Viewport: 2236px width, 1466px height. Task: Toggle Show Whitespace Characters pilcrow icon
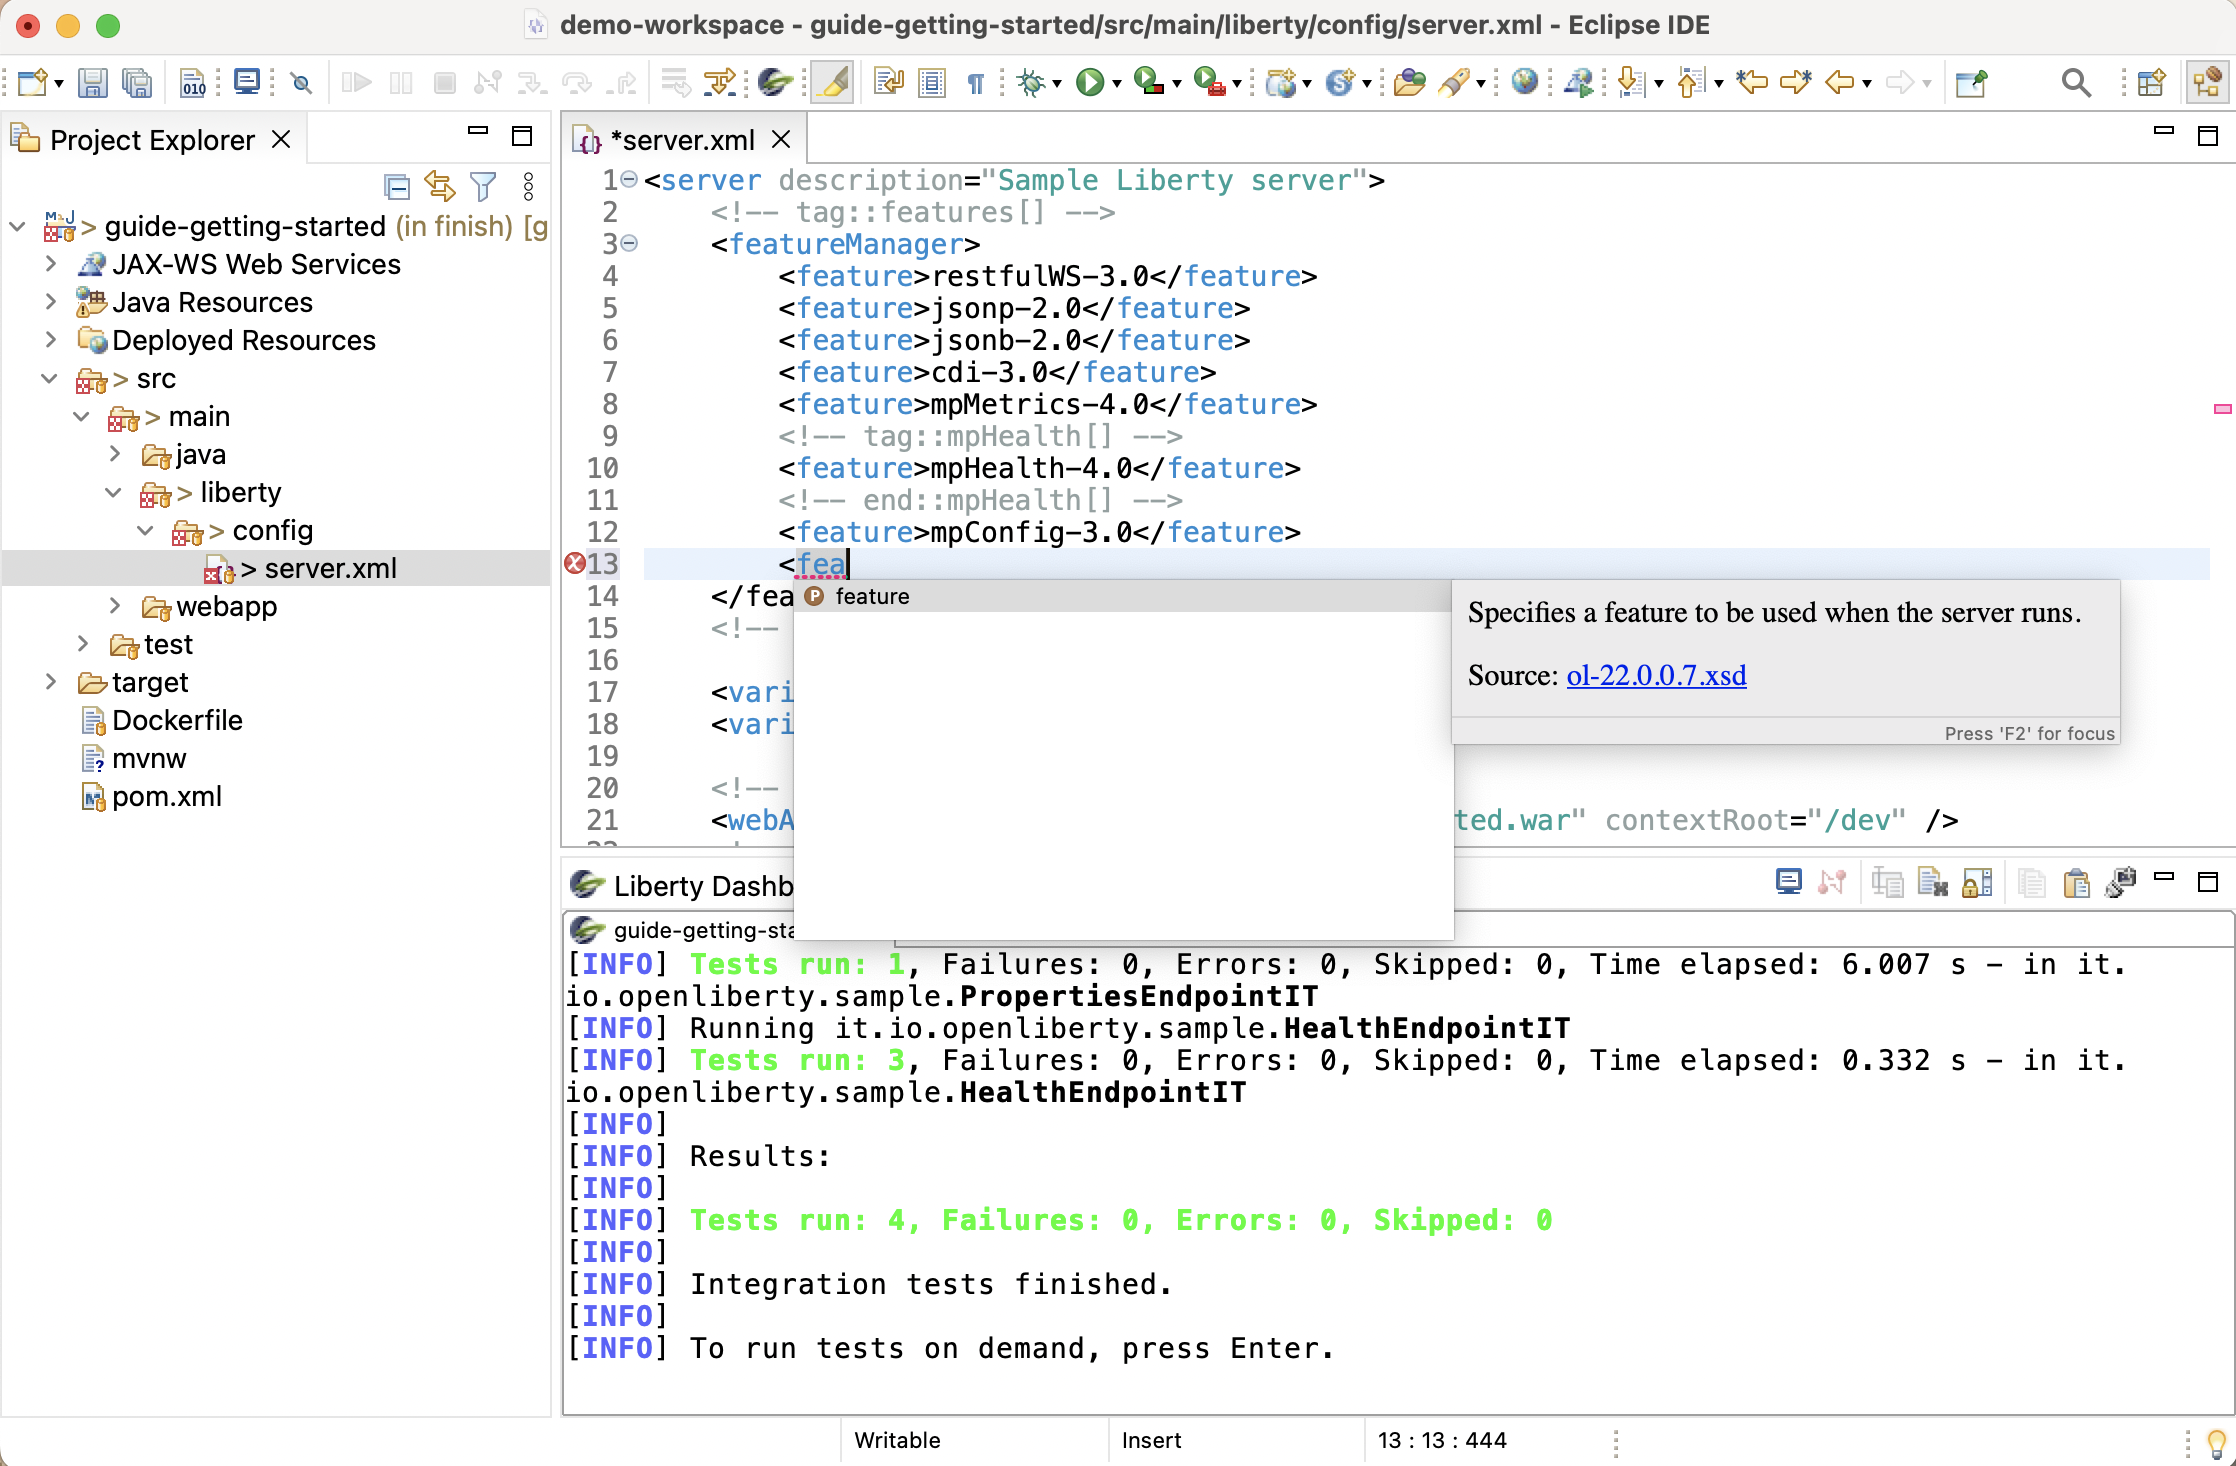975,82
